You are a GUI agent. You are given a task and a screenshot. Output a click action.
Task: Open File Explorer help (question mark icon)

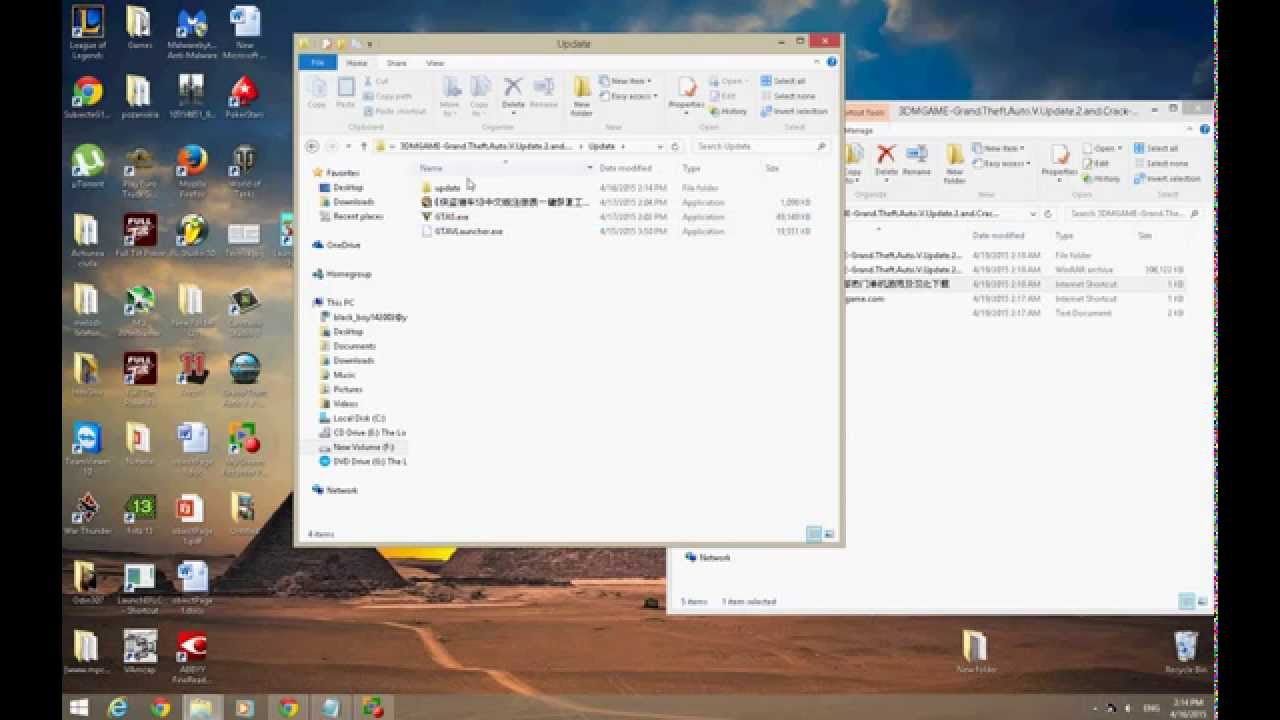coord(832,62)
